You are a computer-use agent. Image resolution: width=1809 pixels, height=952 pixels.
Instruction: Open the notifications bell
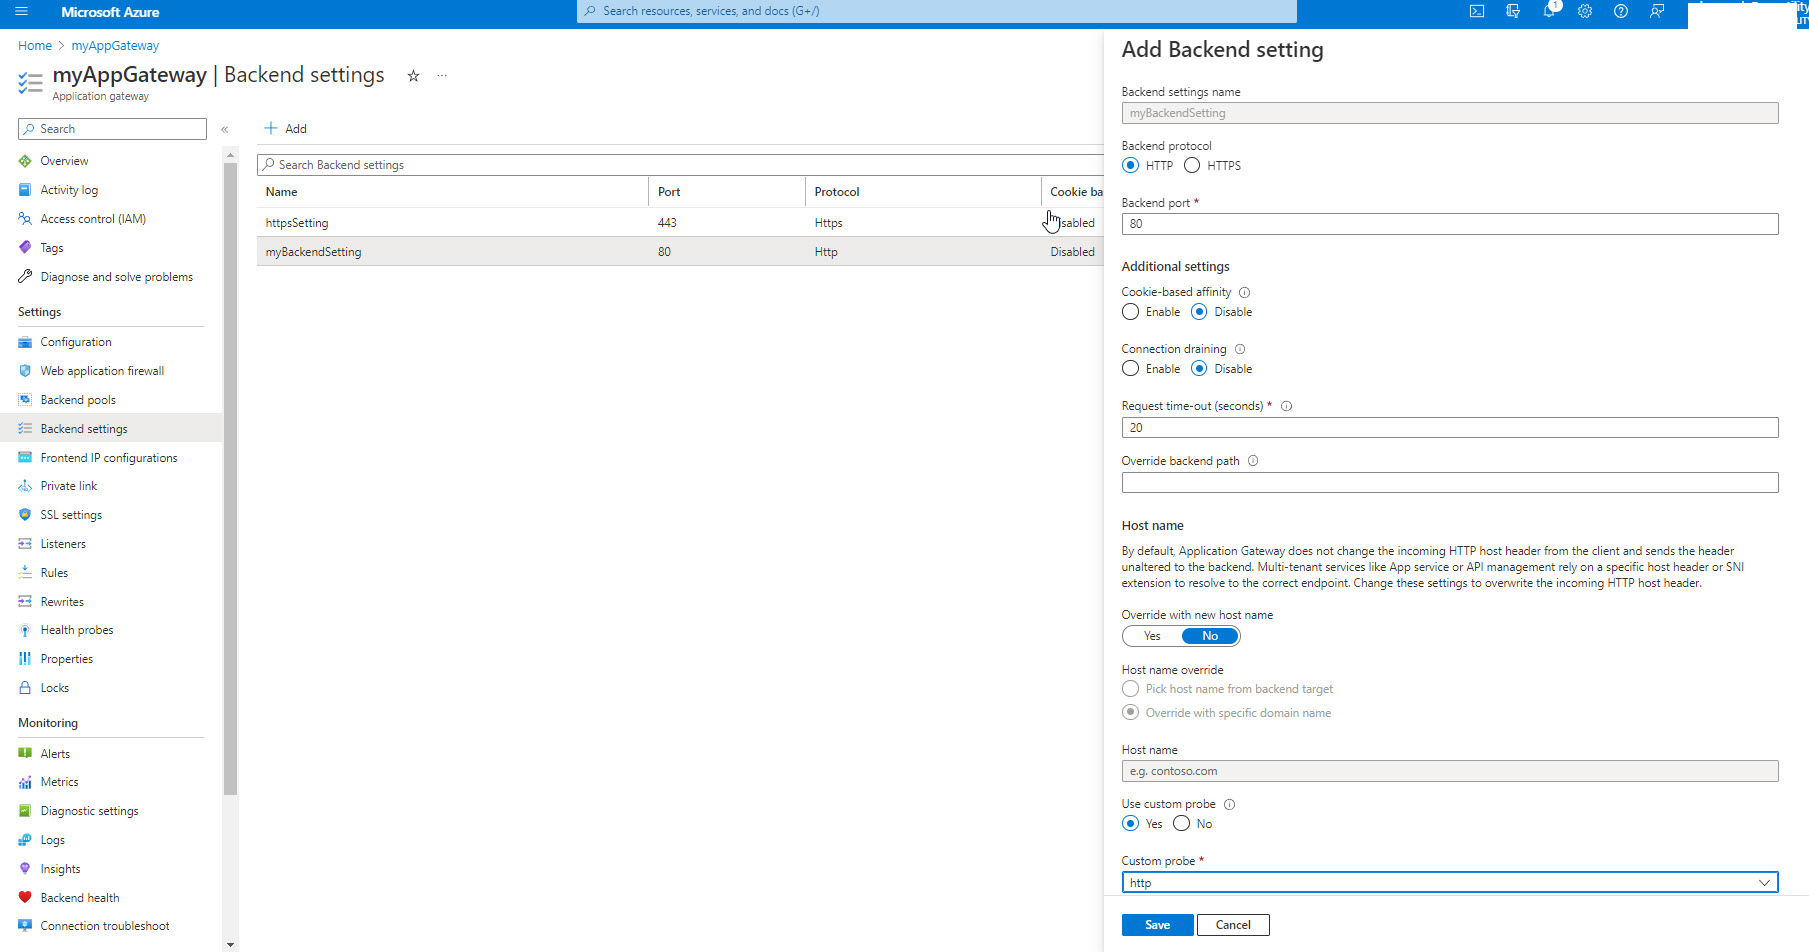1549,12
